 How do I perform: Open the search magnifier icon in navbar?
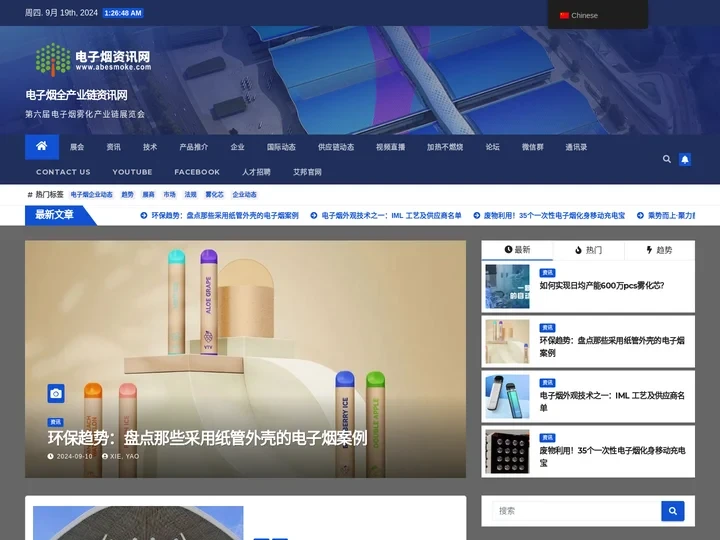point(667,159)
